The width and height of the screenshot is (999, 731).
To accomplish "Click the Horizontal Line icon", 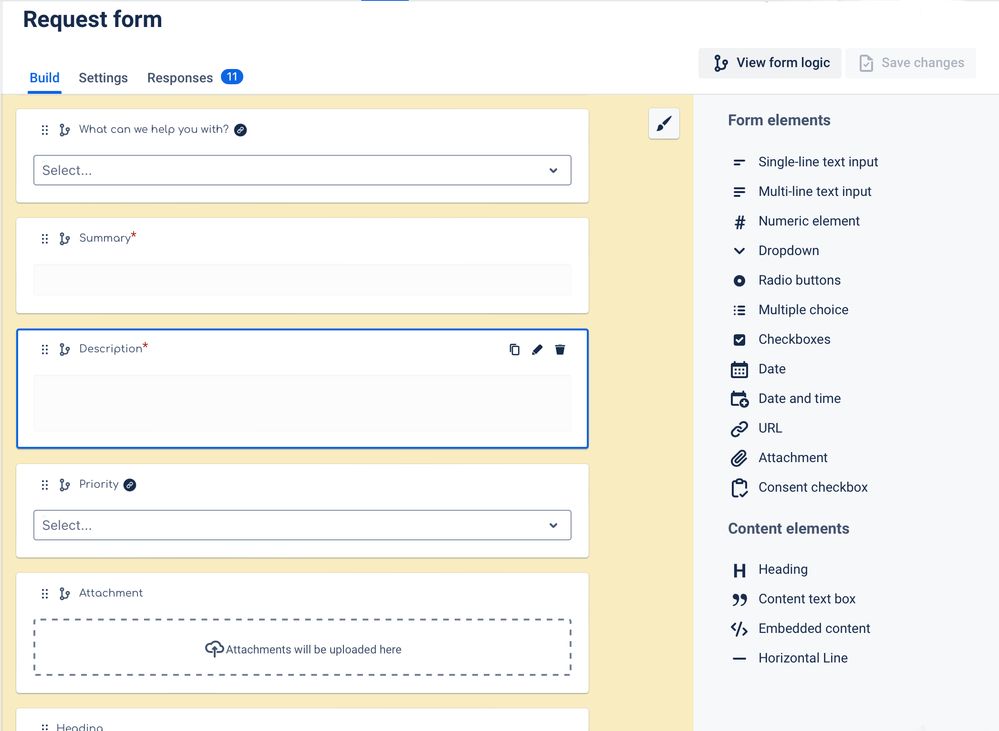I will 739,659.
